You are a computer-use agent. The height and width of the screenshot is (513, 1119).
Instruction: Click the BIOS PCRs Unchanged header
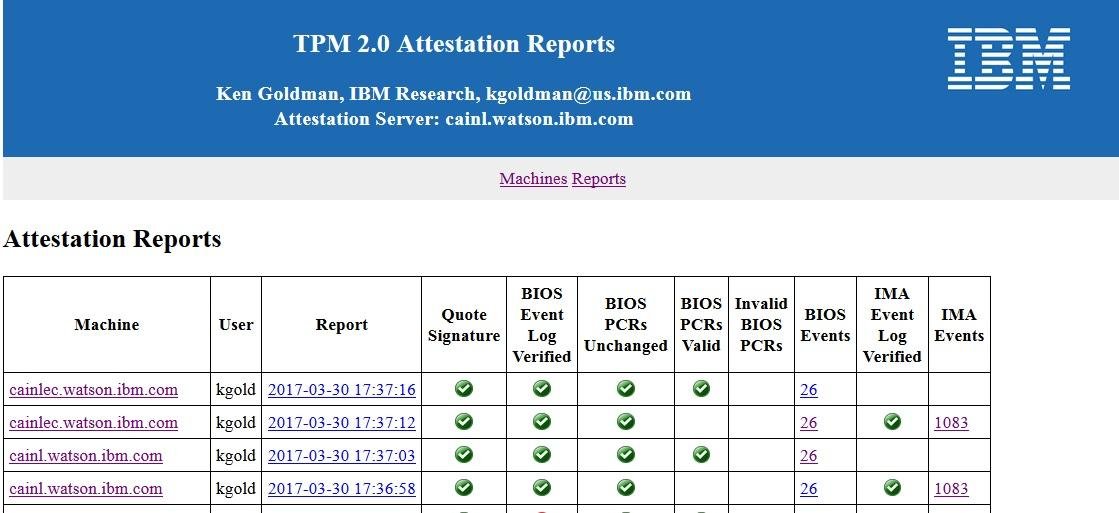point(626,325)
